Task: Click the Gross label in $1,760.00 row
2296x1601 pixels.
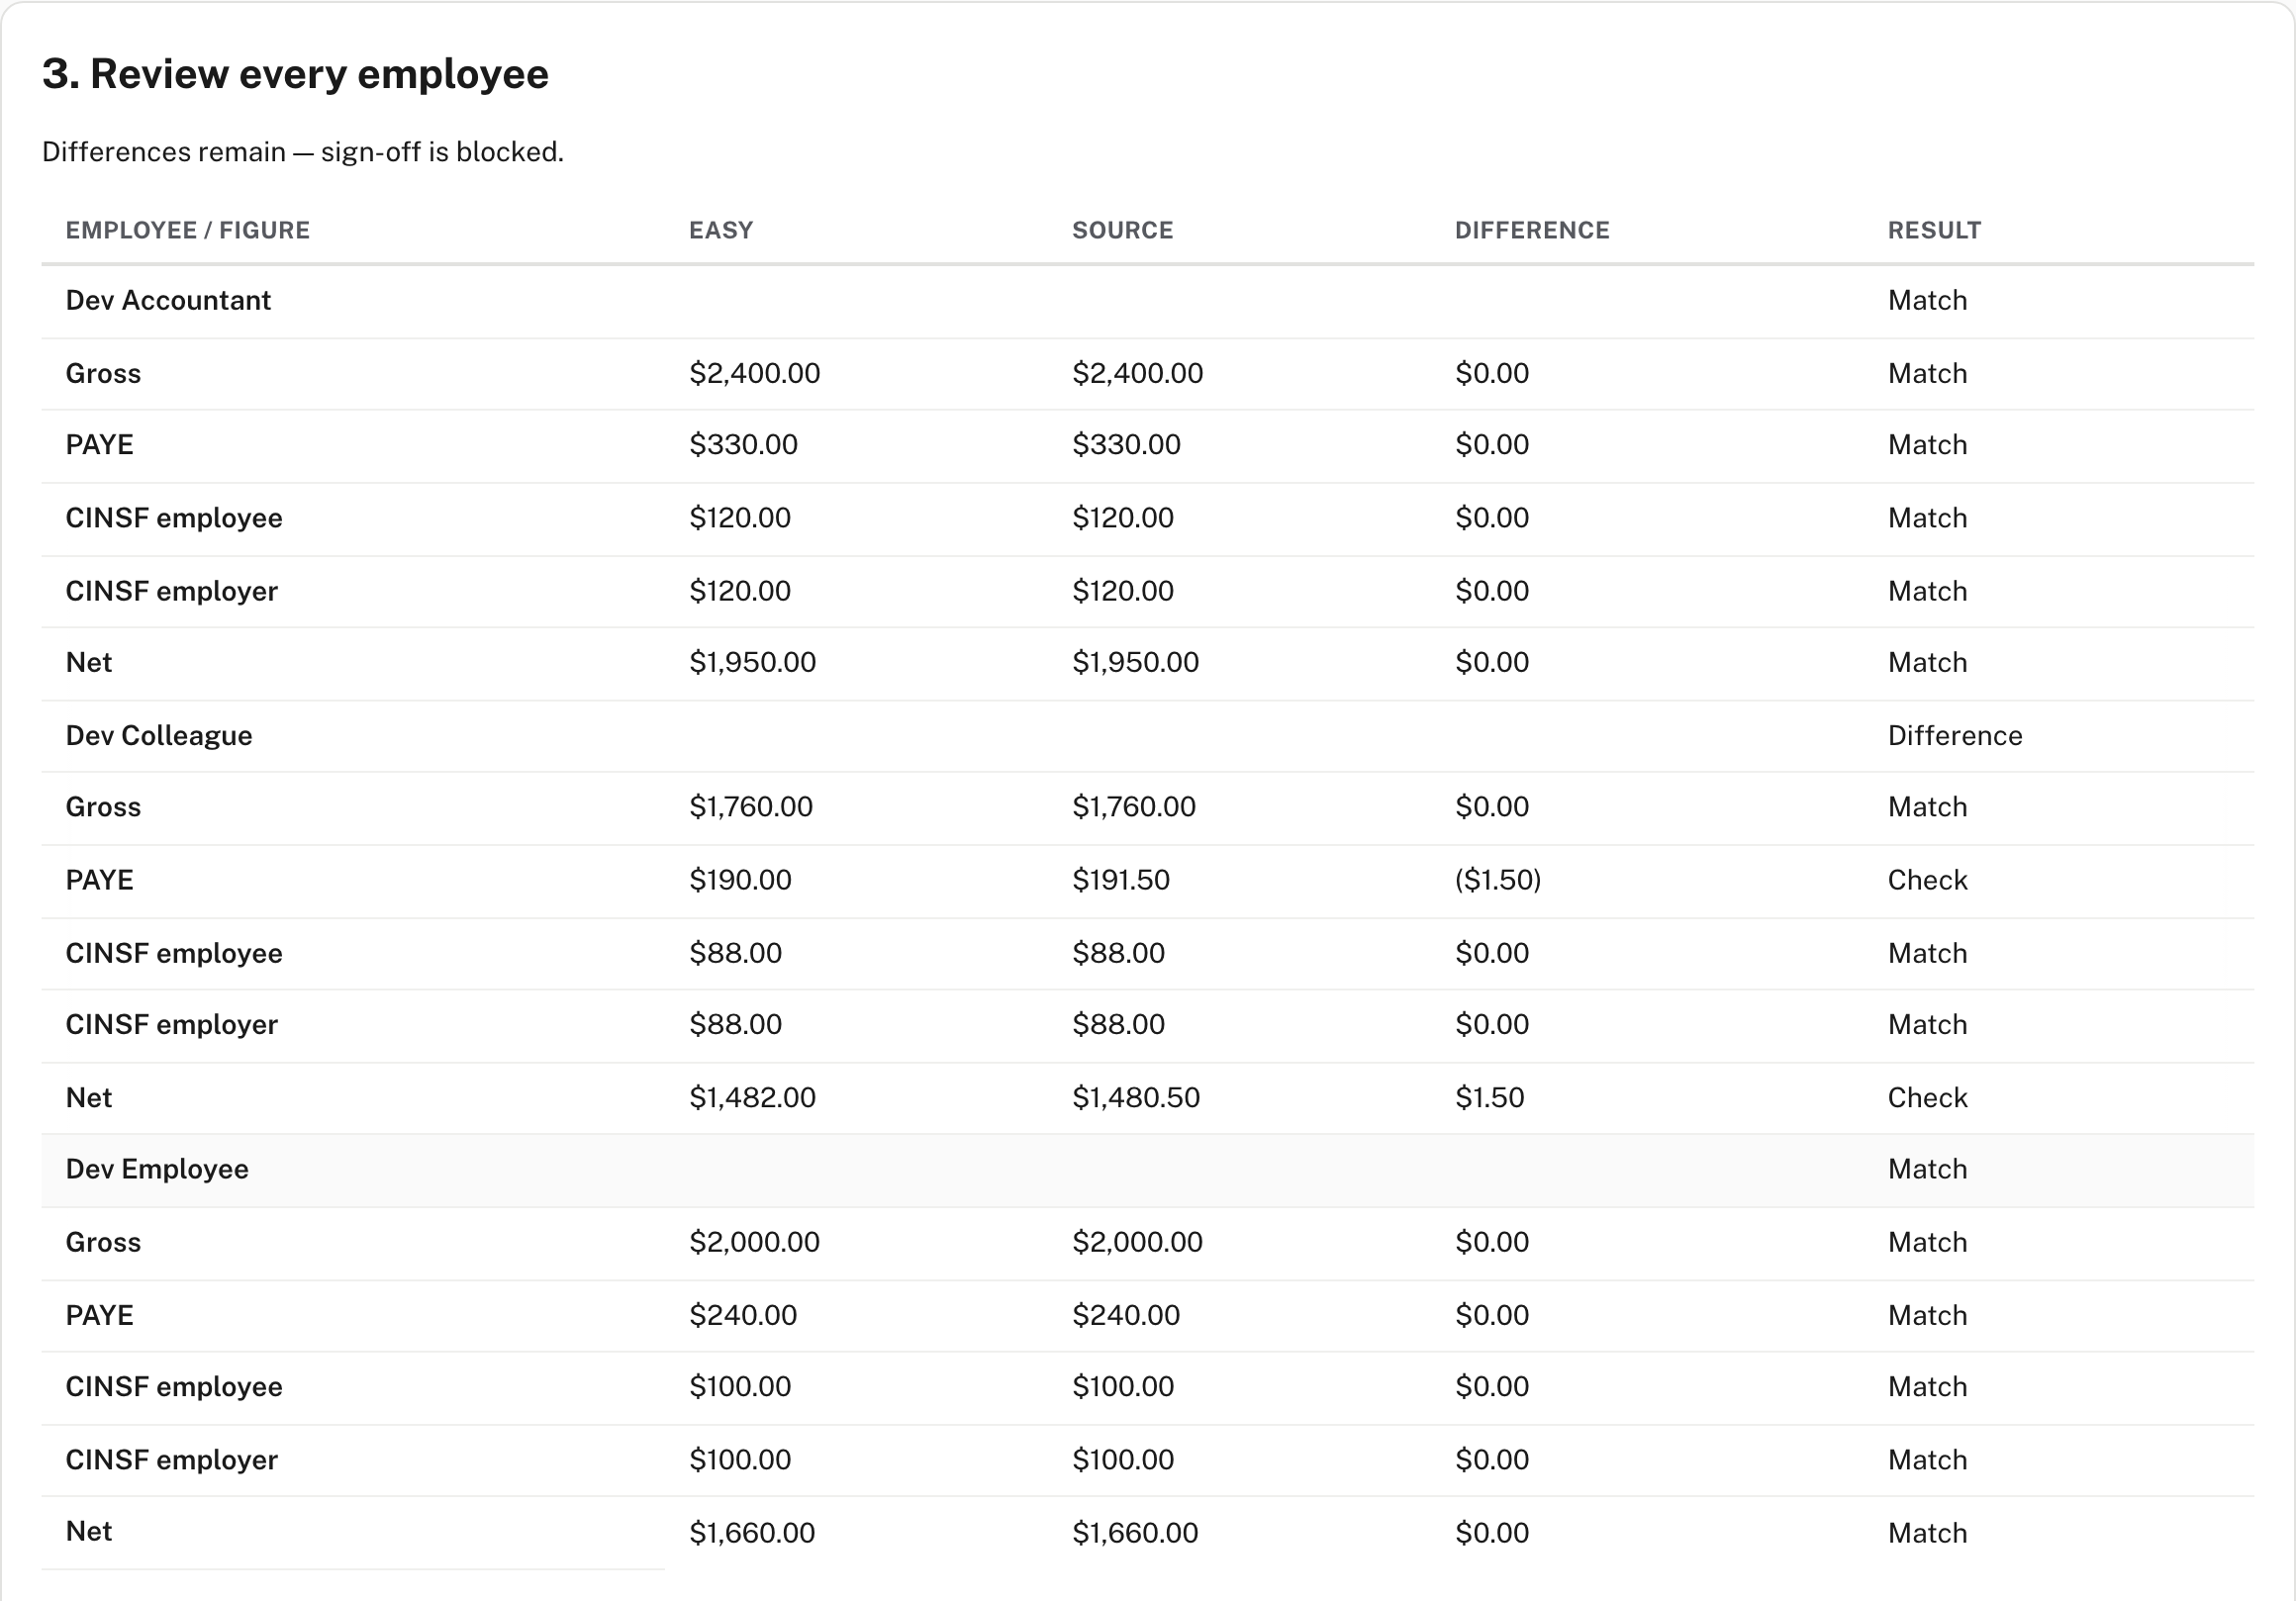Action: coord(103,807)
